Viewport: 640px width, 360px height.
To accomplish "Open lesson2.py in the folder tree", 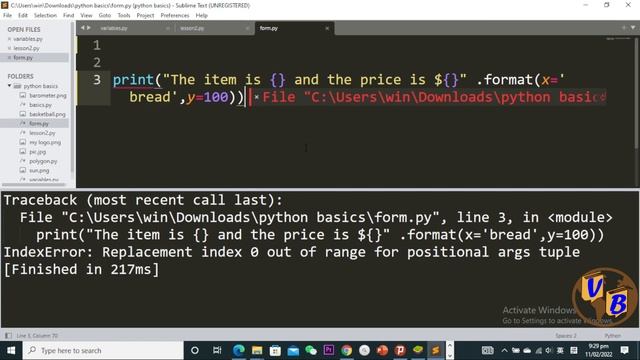I will 42,133.
